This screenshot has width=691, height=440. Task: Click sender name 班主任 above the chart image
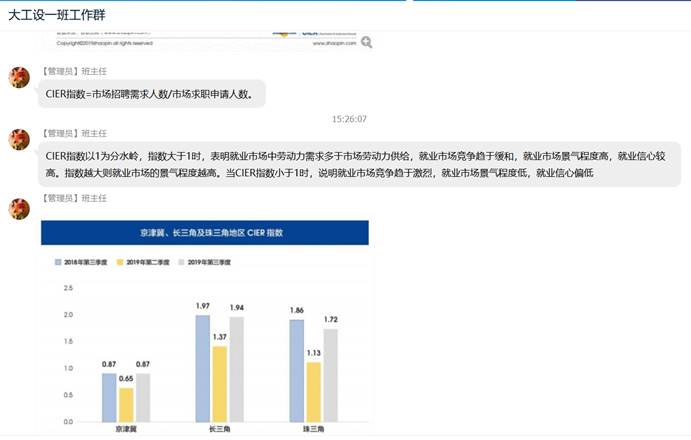(x=94, y=199)
